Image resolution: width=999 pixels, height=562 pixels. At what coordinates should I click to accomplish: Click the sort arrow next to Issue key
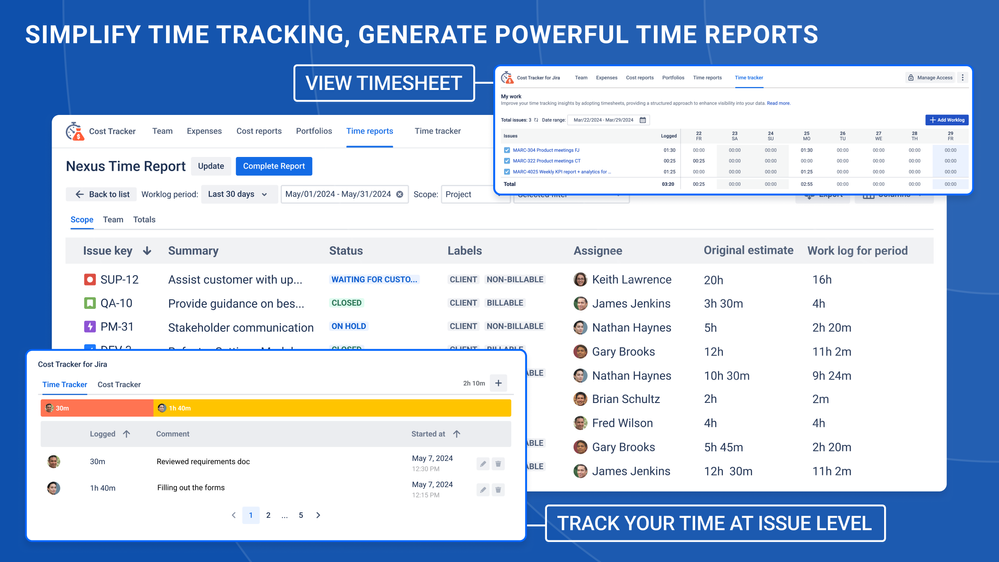147,251
